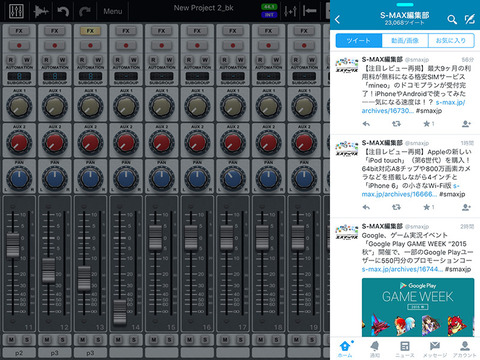Open the ホーム tab in Twitter
The width and height of the screenshot is (480, 360).
coord(345,349)
